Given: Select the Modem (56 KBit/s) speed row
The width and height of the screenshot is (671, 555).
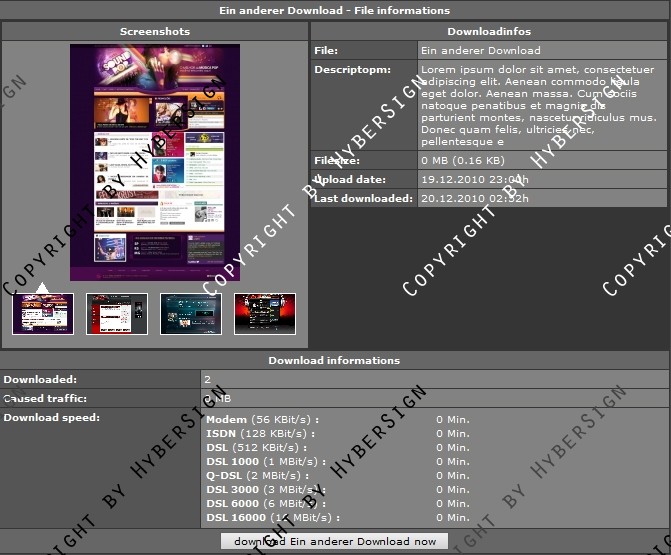Looking at the screenshot, I should (x=261, y=419).
